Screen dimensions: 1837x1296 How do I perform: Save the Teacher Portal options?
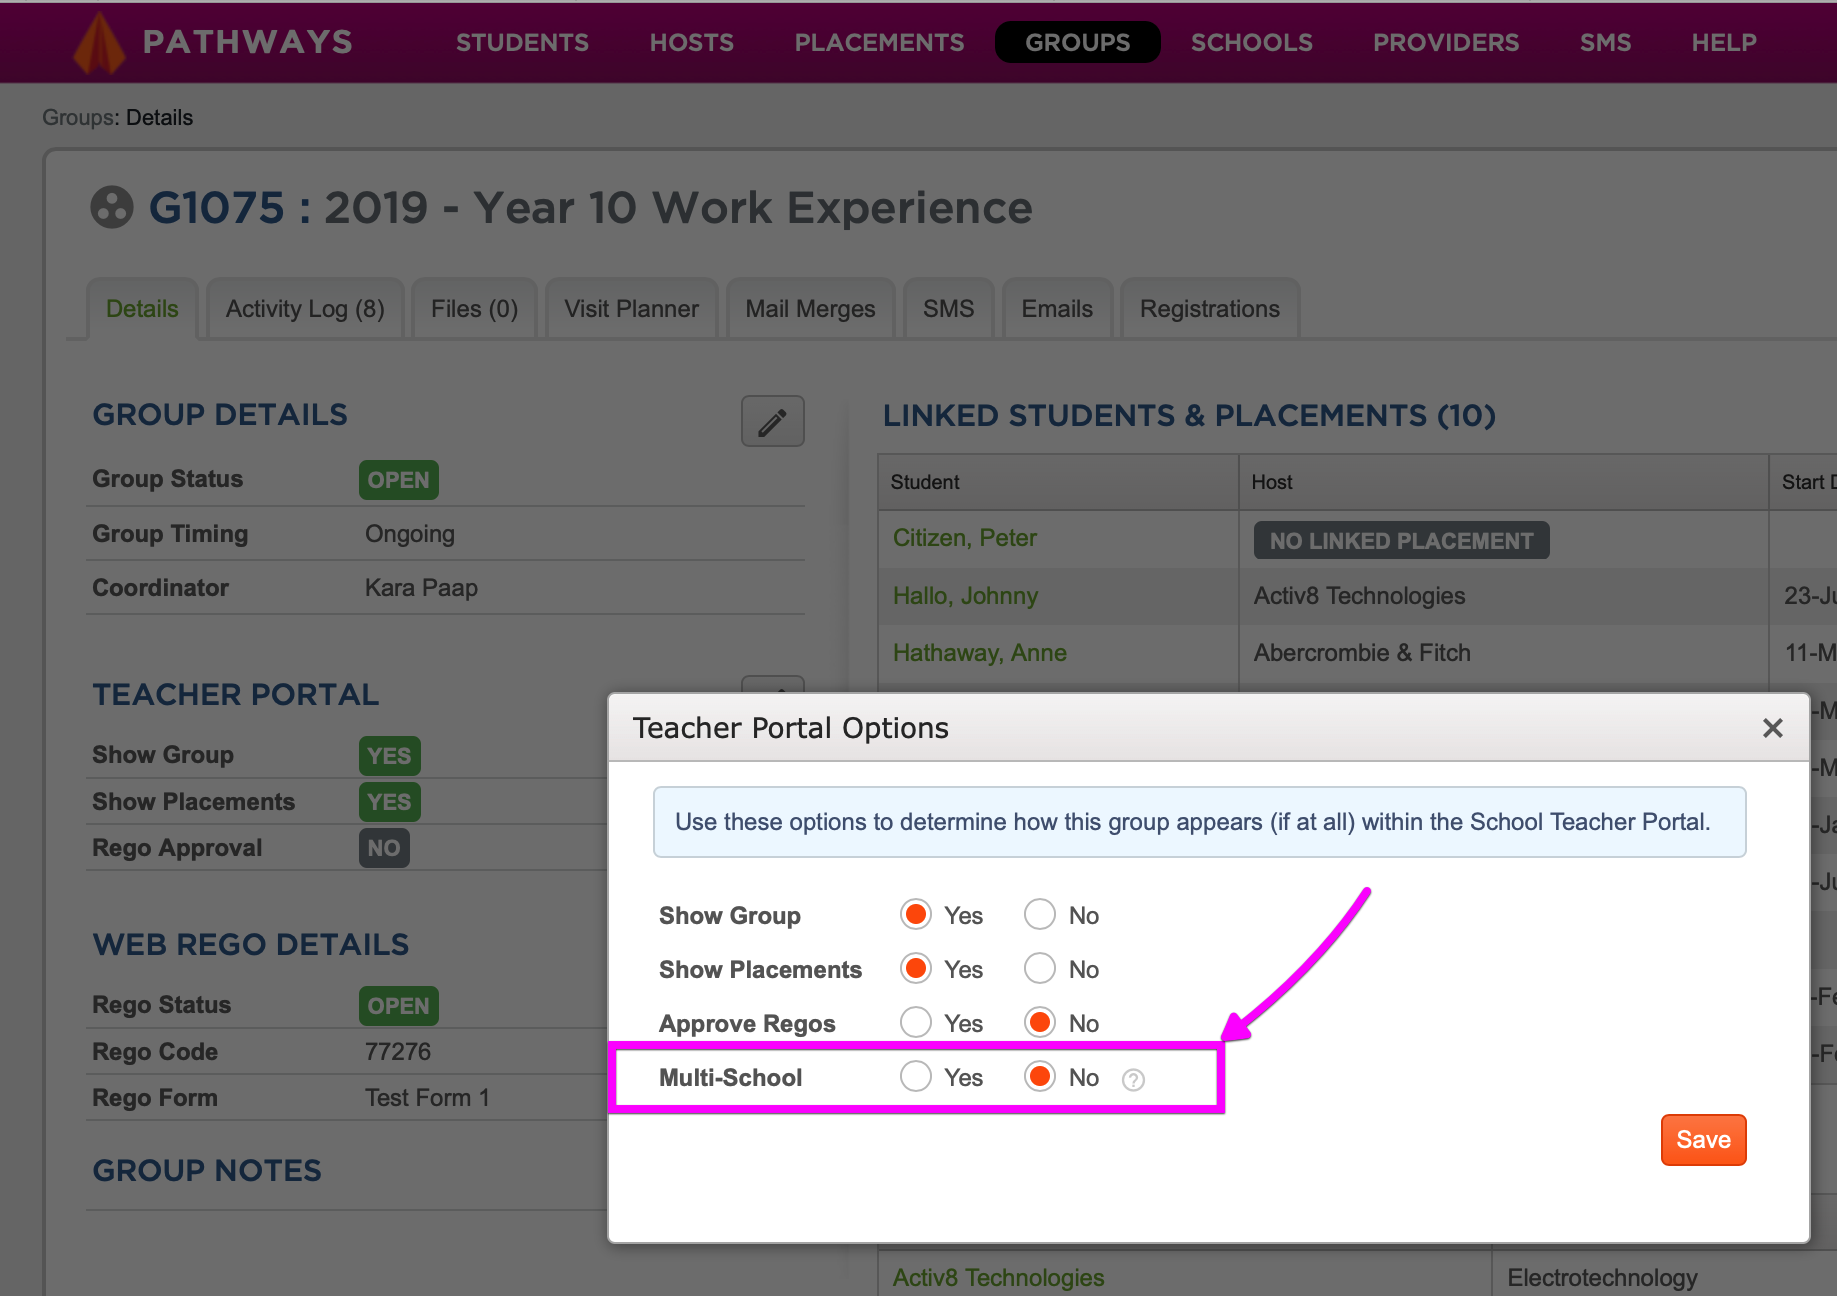coord(1702,1139)
